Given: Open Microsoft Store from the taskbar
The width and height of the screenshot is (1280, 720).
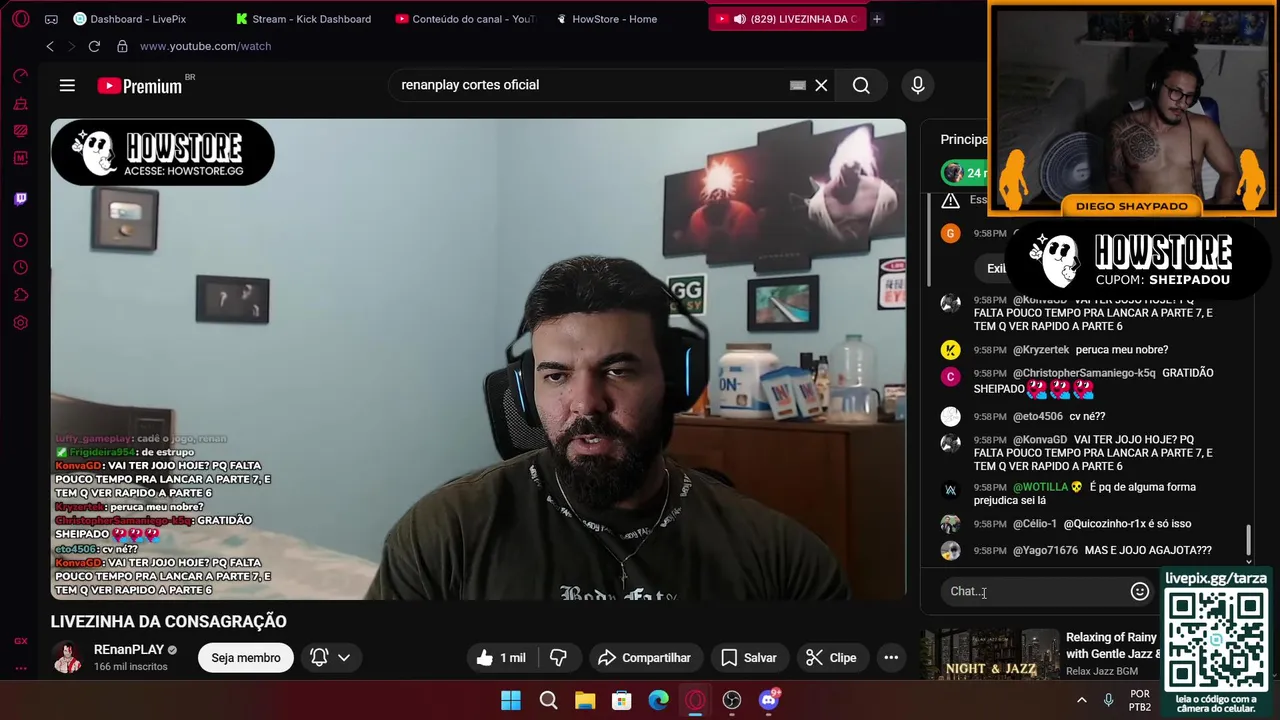Looking at the screenshot, I should coord(622,700).
